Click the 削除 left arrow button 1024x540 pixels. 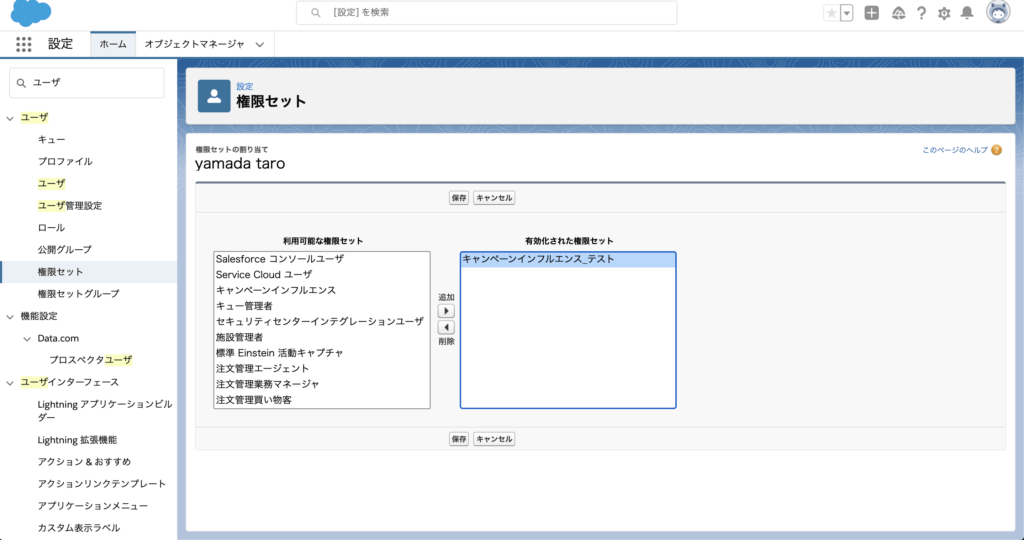[446, 327]
